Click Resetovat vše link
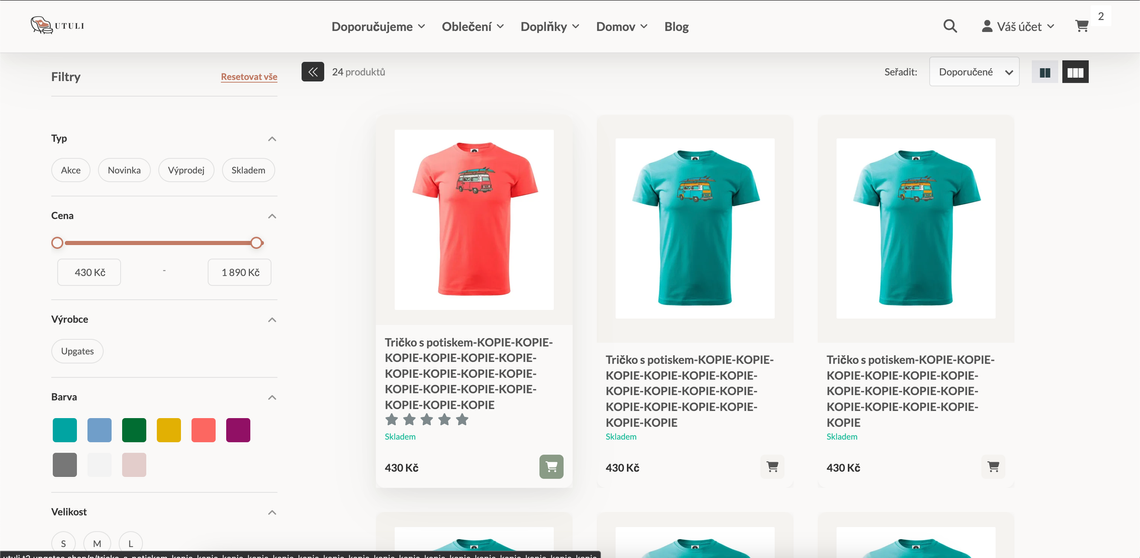Image resolution: width=1140 pixels, height=558 pixels. [249, 77]
